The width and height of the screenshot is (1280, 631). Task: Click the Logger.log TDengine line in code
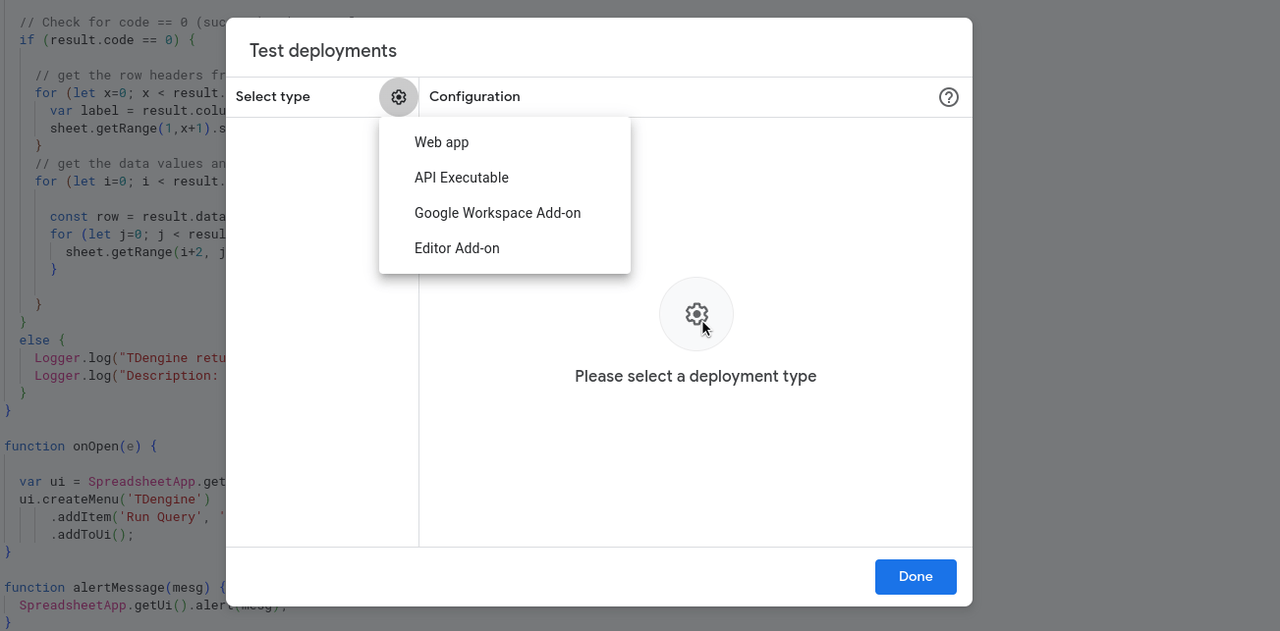(x=125, y=357)
